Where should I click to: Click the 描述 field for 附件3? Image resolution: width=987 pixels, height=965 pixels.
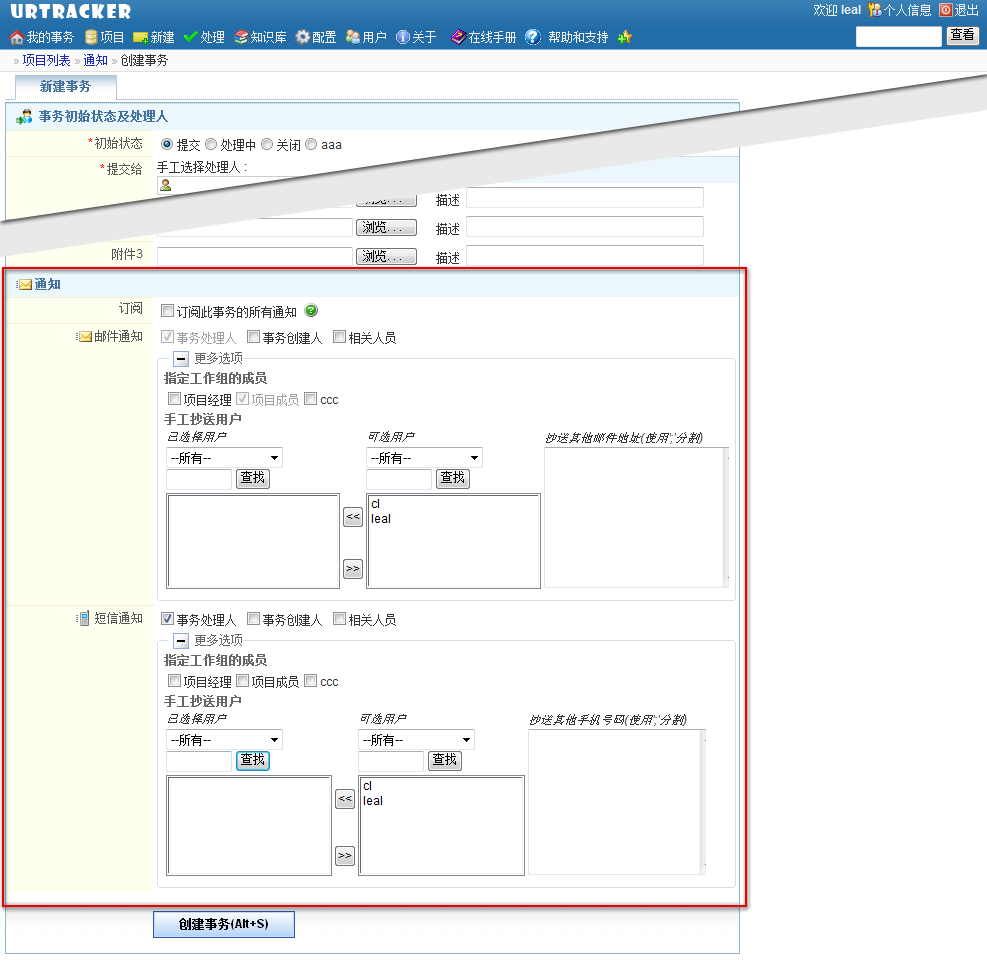pyautogui.click(x=585, y=256)
